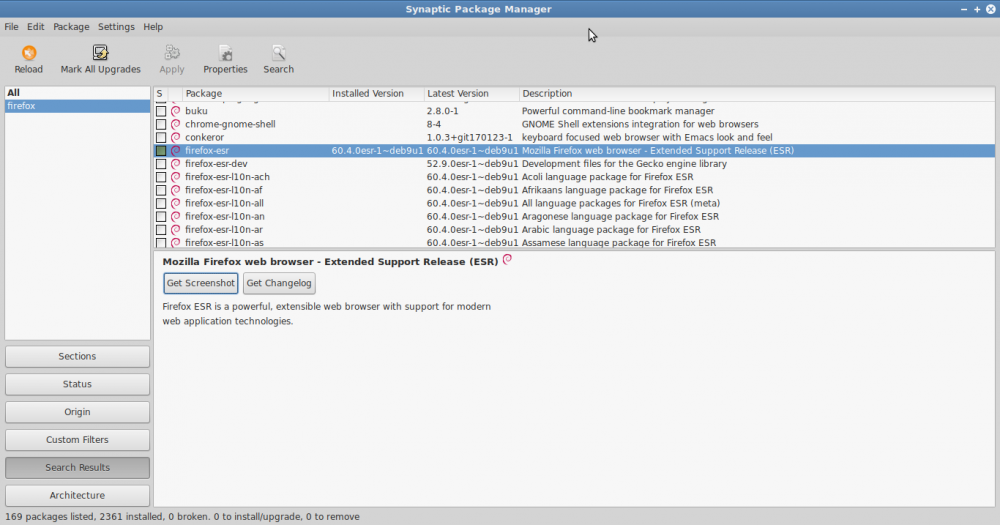
Task: Click 'Powerful command-line bookmark manager' description
Action: pos(618,111)
